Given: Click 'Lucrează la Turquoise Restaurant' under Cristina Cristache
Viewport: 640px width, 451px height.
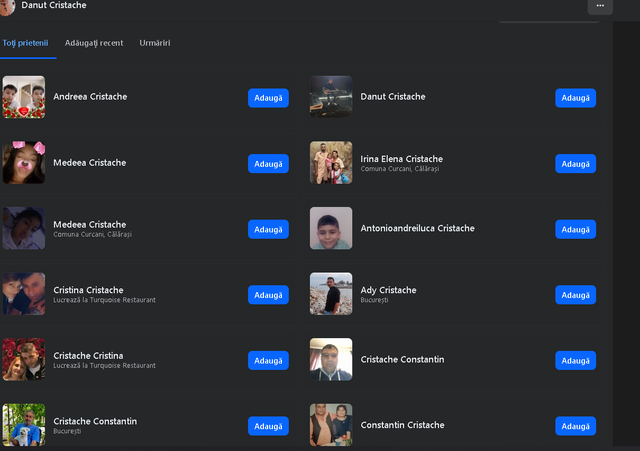Looking at the screenshot, I should coord(104,300).
